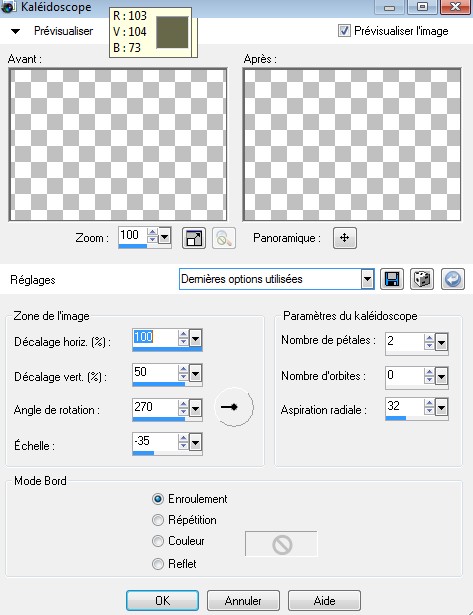The height and width of the screenshot is (615, 473).
Task: Click the Panoramique pan arrows icon
Action: point(345,238)
